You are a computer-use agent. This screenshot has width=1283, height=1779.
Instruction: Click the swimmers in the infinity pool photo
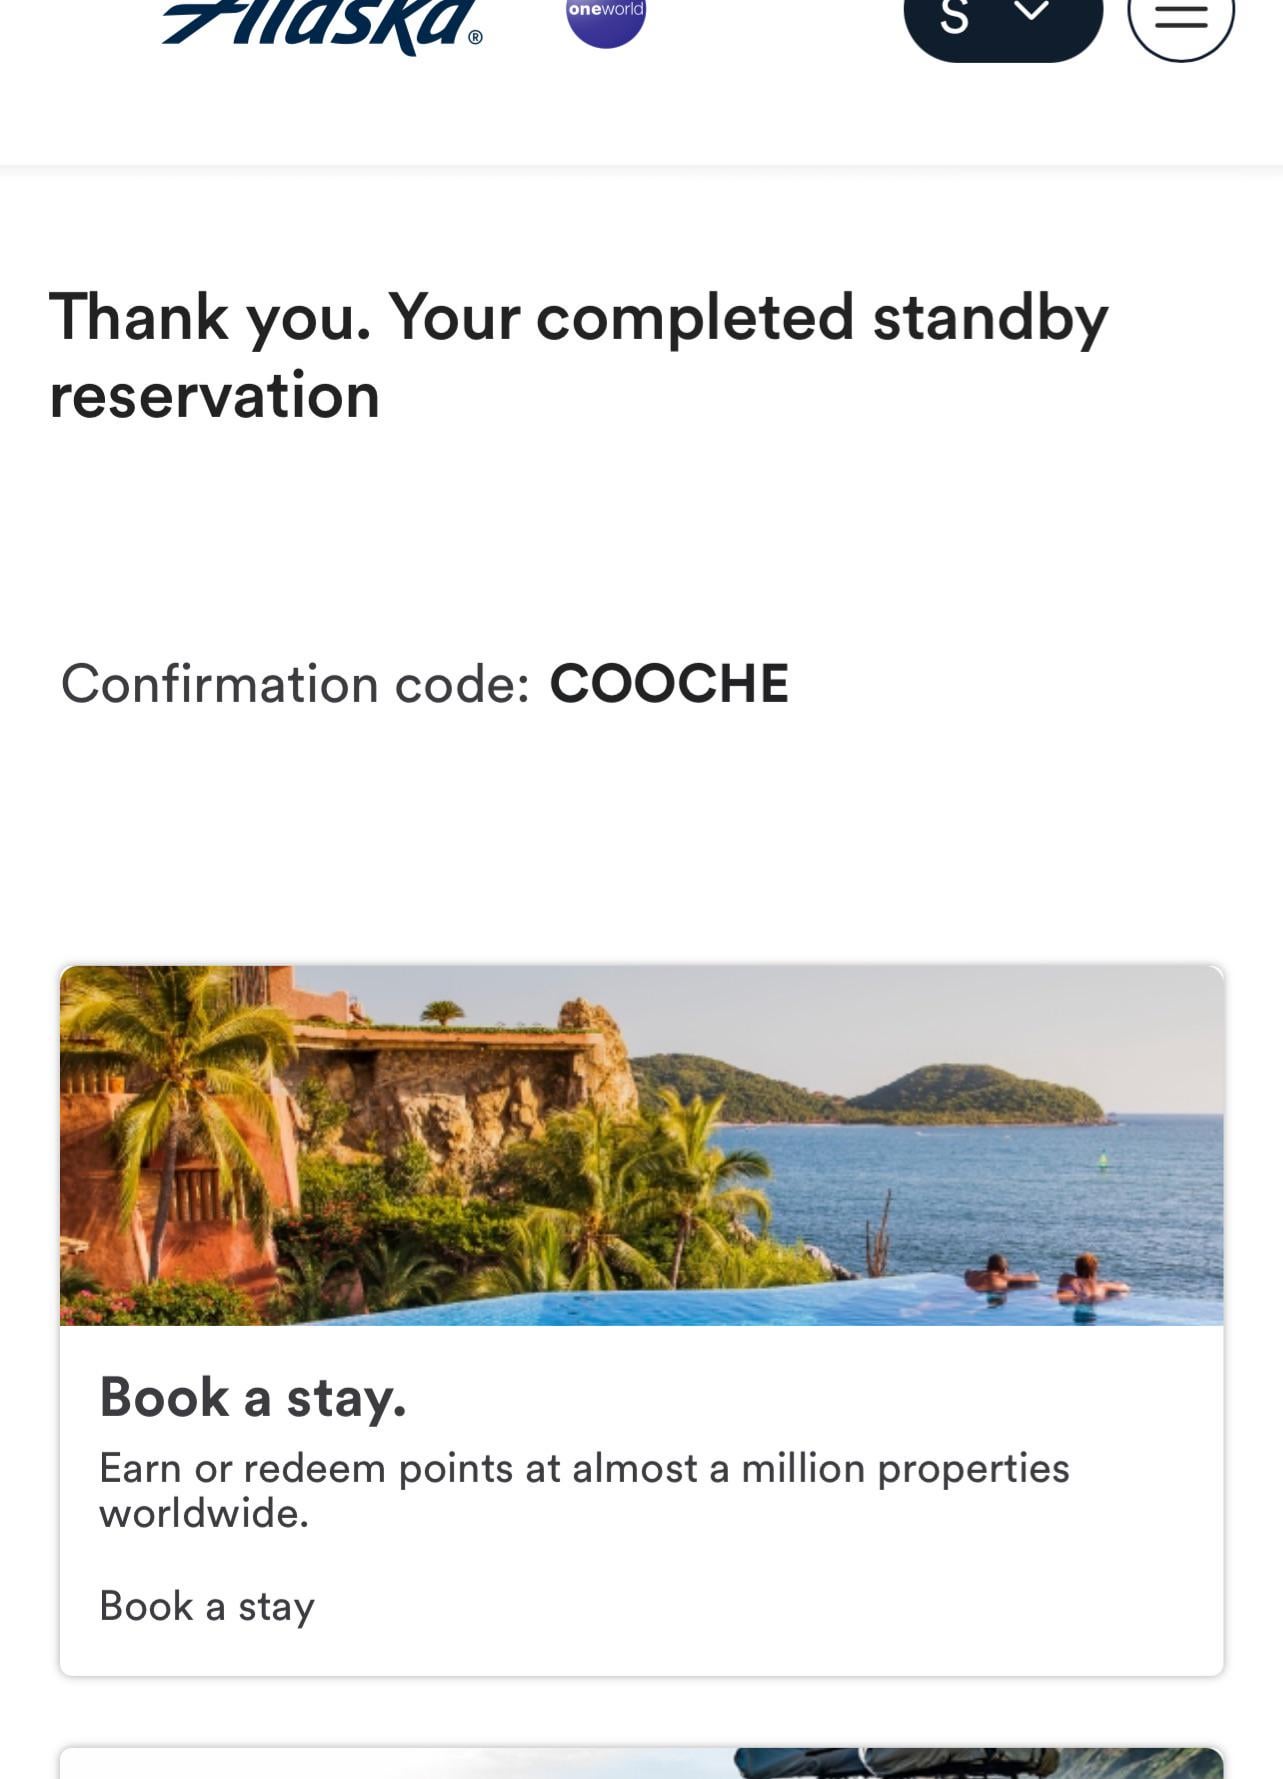(x=1045, y=1282)
